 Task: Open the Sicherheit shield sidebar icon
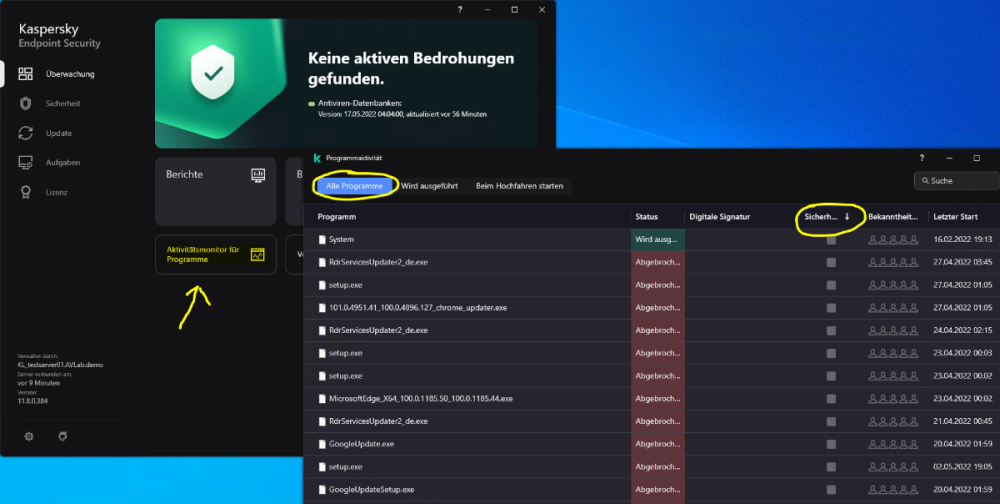point(26,103)
